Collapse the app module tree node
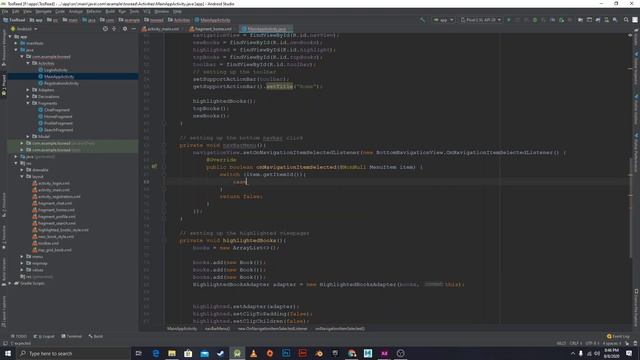This screenshot has height=360, width=640. (x=10, y=36)
